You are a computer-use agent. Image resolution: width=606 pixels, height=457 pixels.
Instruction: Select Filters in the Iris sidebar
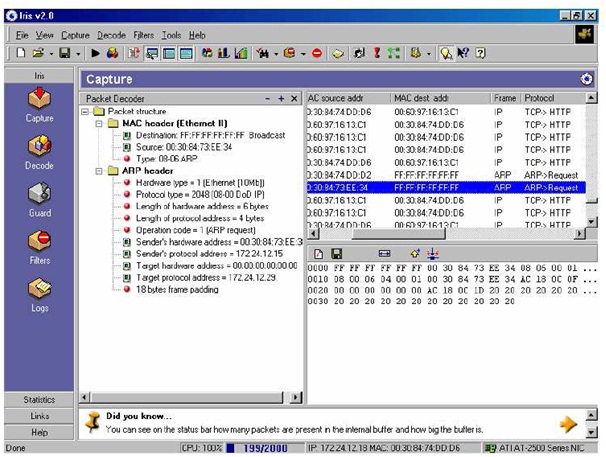pos(39,247)
